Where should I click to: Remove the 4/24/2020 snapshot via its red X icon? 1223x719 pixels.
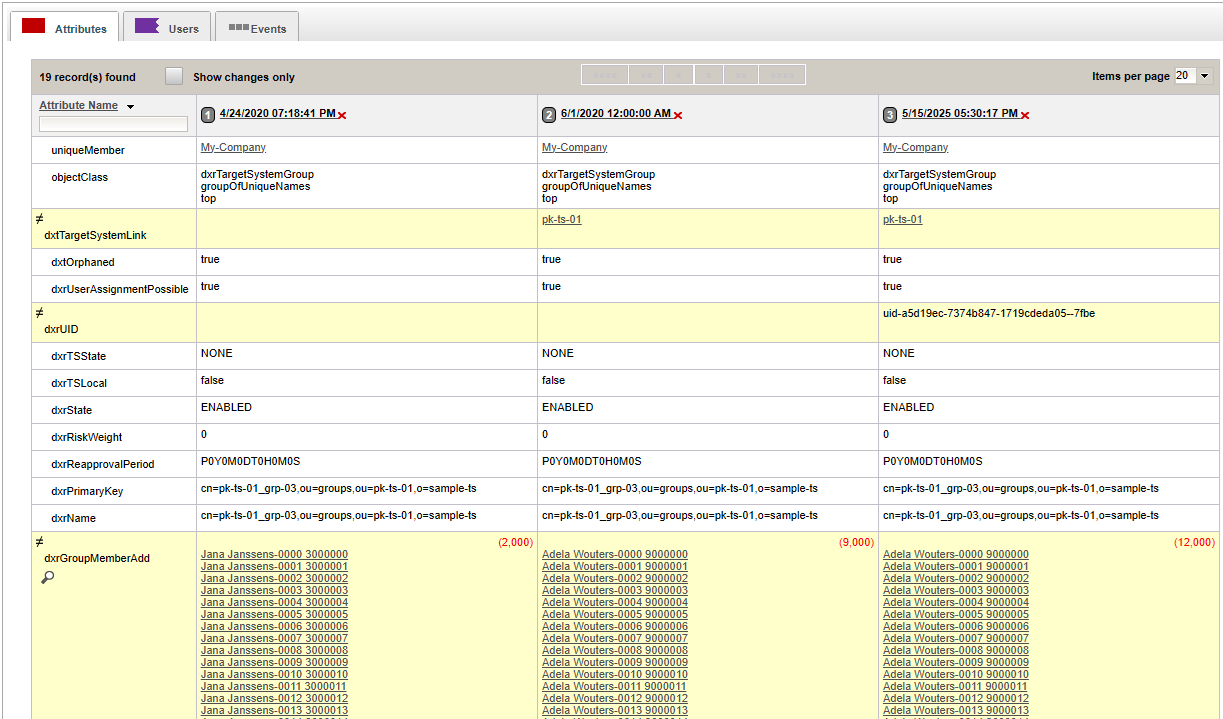pos(342,114)
